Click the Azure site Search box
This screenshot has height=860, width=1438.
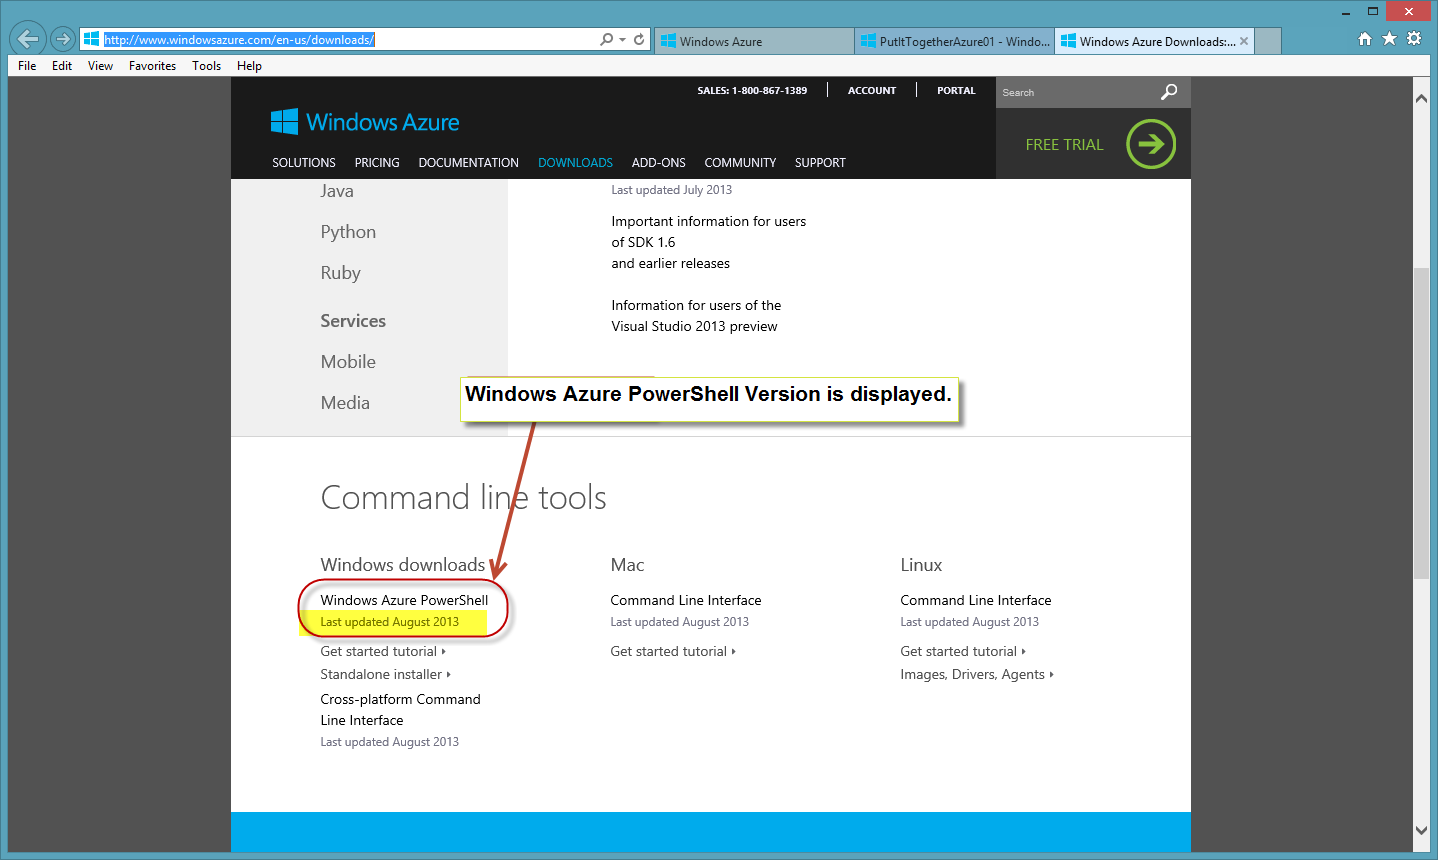(1078, 92)
